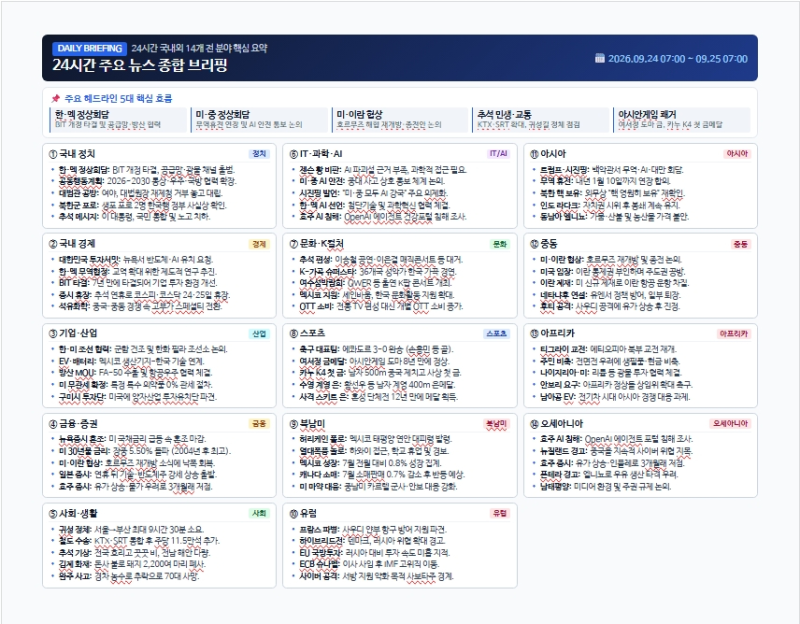Click the 뉴질랜드 경고 bullet in 오세아니아
Viewport: 800px width, 624px height.
click(616, 451)
